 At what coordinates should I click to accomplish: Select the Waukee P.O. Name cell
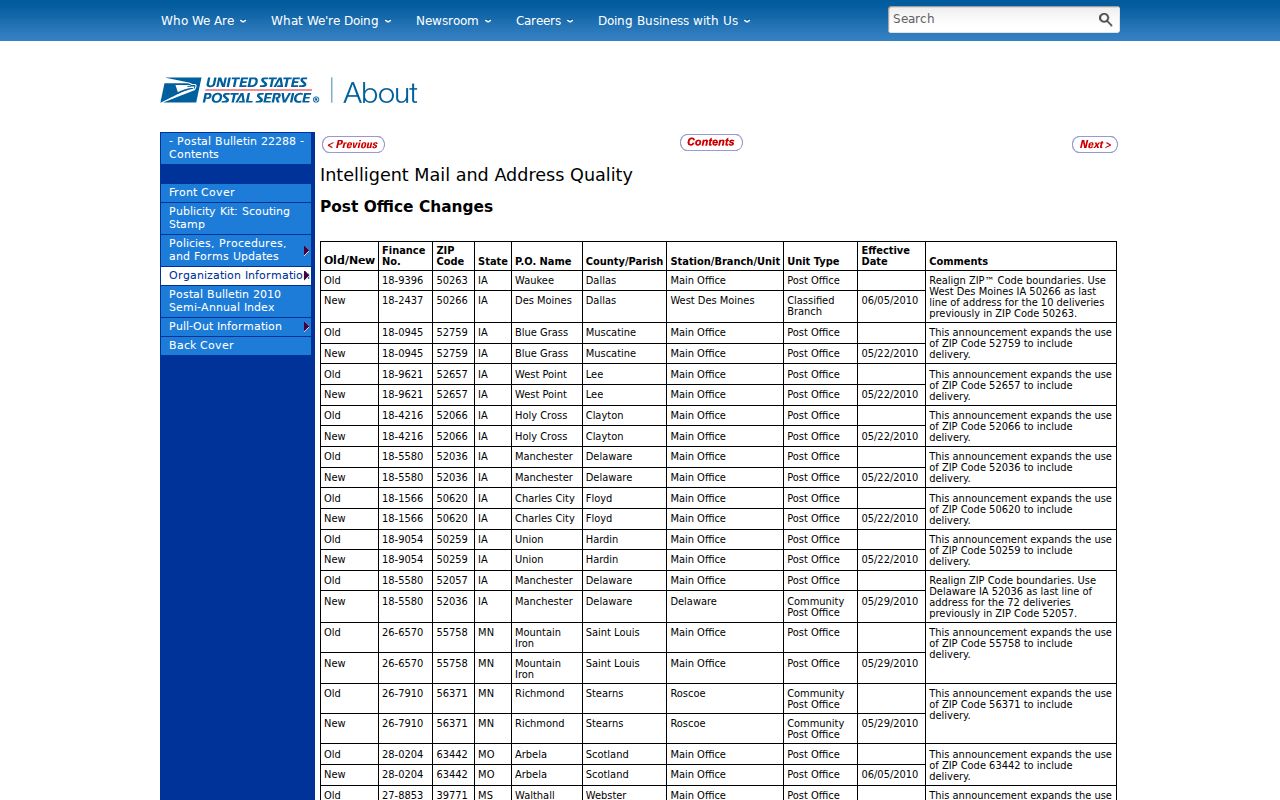click(546, 281)
